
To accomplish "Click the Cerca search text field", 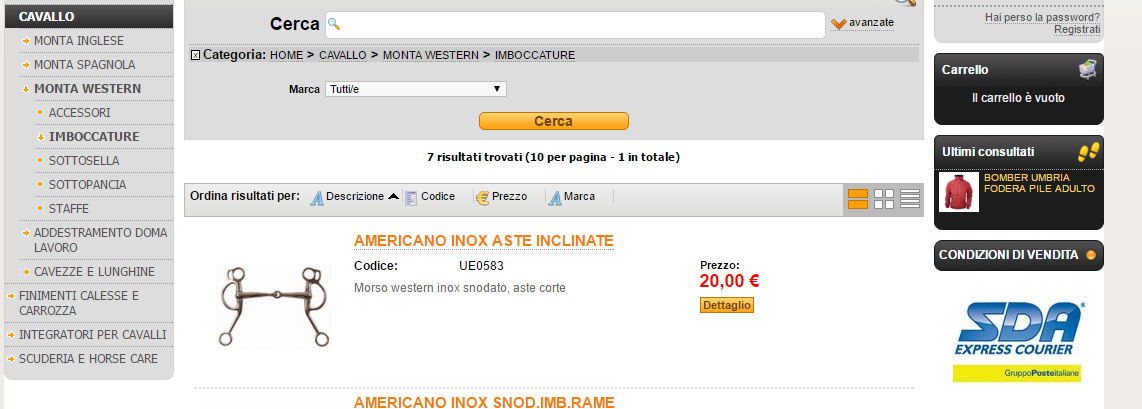I will 575,25.
